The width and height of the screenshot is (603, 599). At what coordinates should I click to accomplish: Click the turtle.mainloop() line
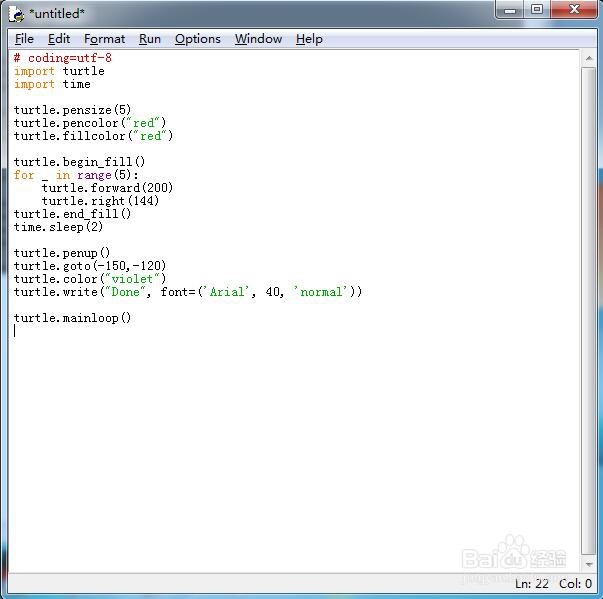pyautogui.click(x=73, y=318)
